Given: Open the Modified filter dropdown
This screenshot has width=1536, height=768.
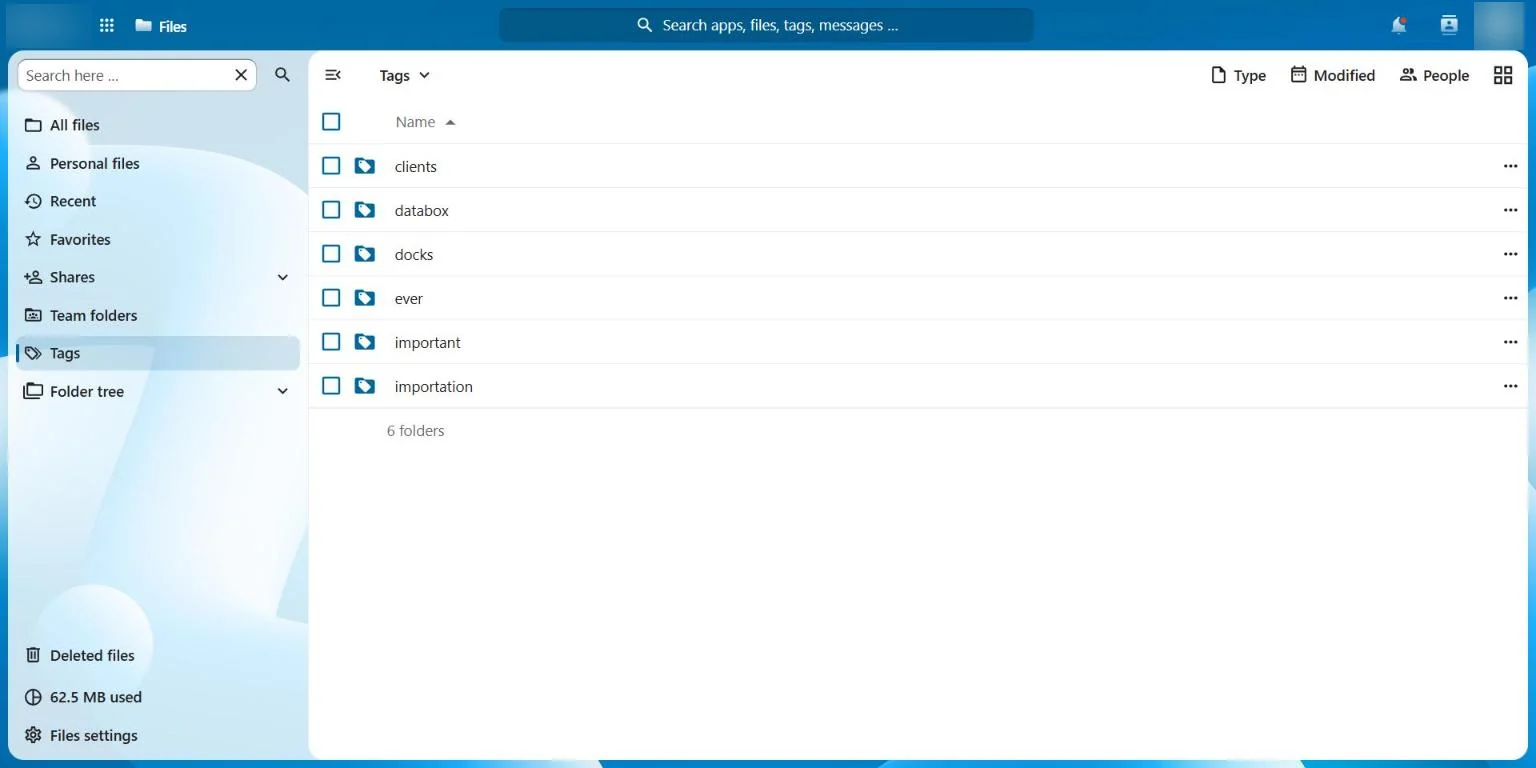Looking at the screenshot, I should (x=1333, y=75).
